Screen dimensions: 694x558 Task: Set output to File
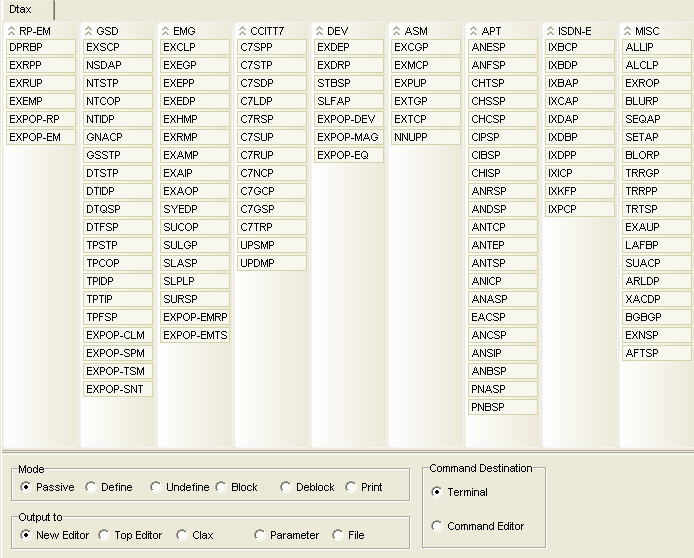point(338,535)
